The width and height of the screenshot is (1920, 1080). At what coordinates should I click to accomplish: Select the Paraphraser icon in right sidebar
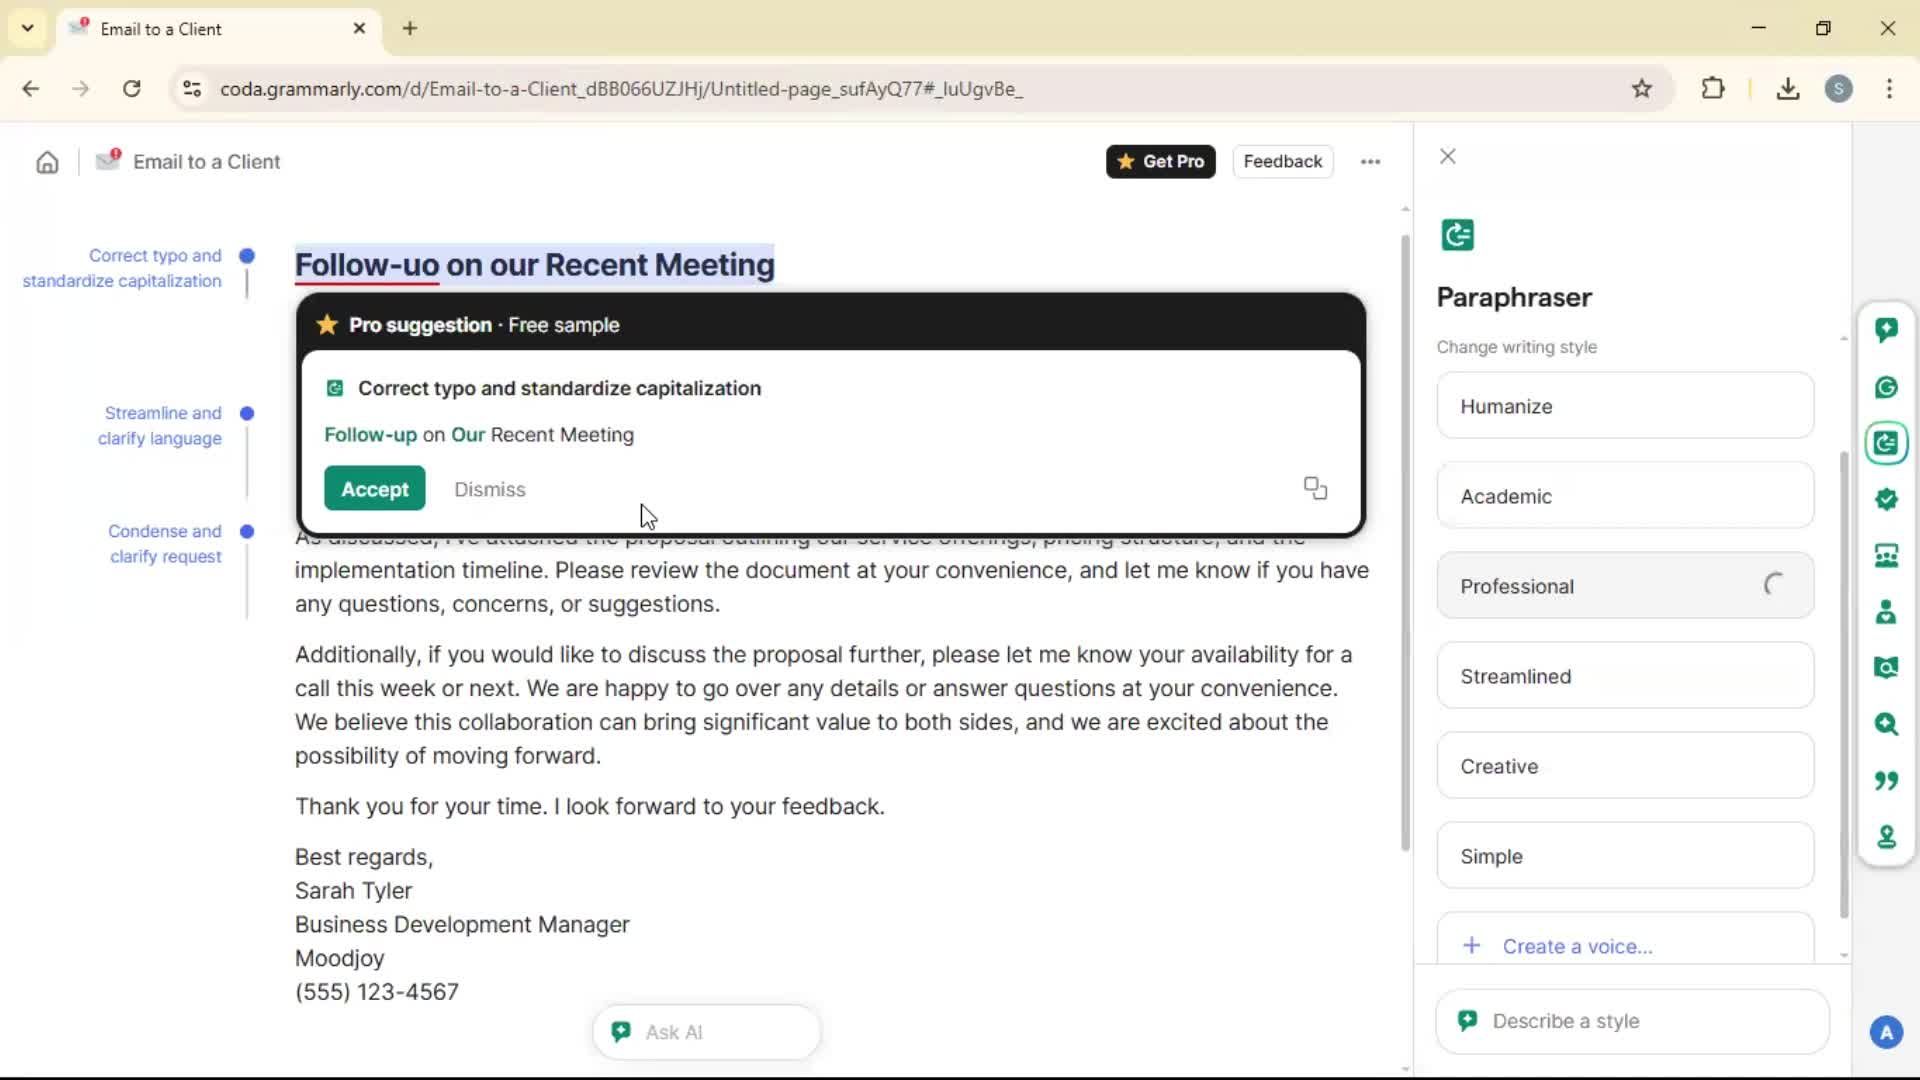click(x=1886, y=443)
